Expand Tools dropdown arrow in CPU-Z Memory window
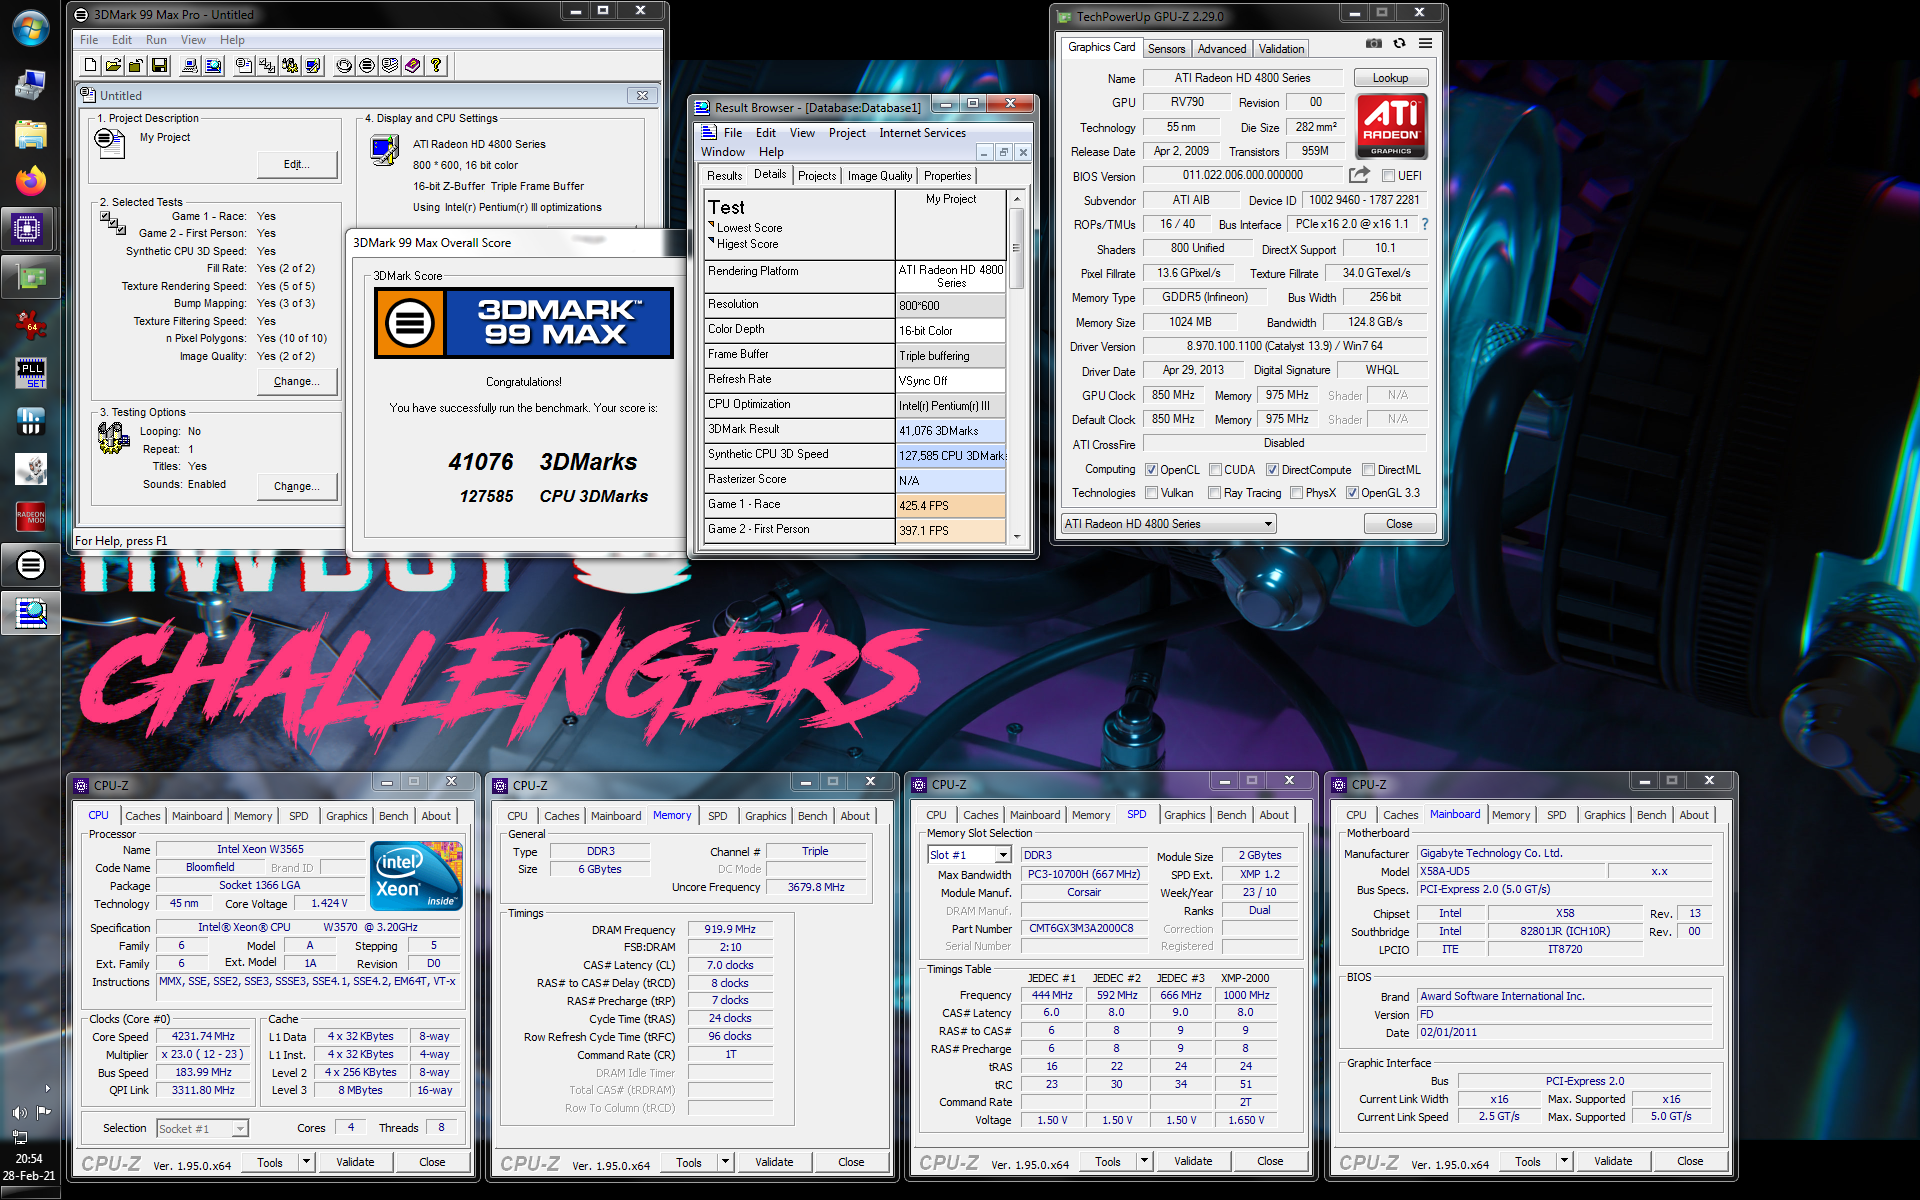This screenshot has width=1920, height=1200. 726,1162
